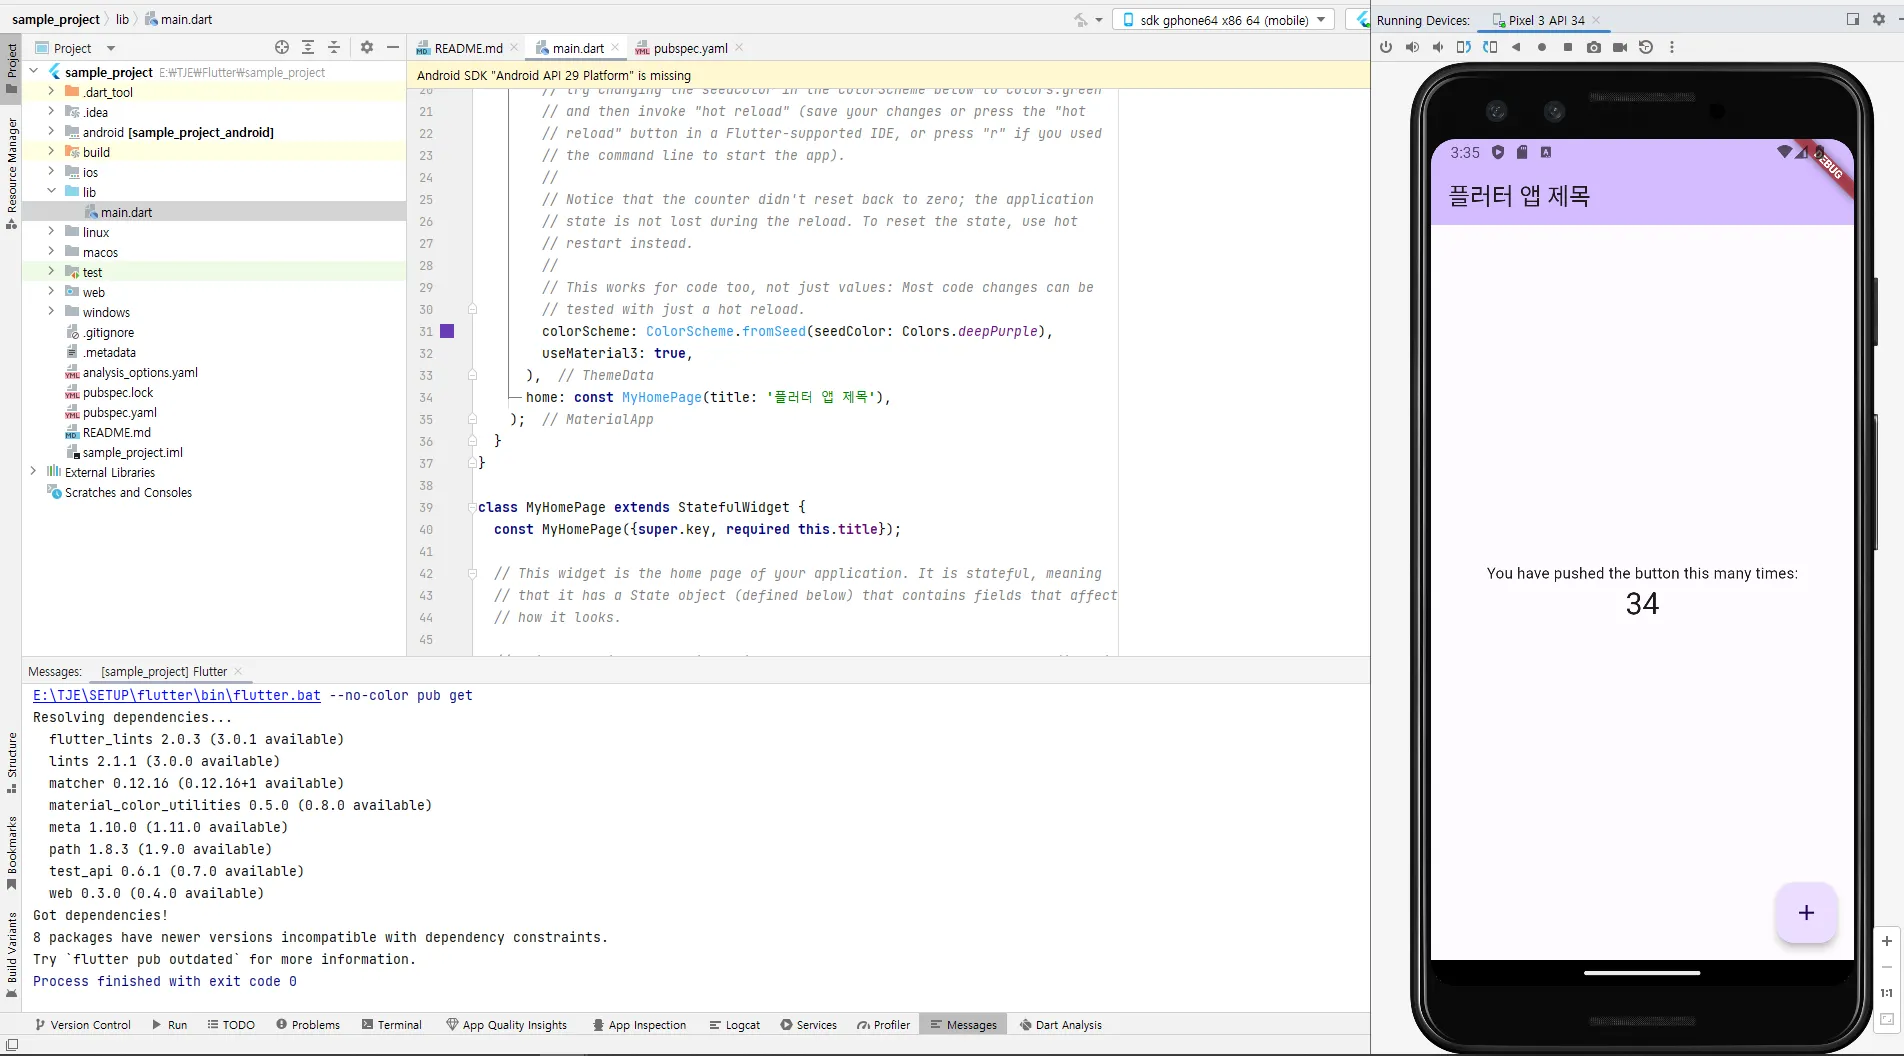Collapse all in the Project panel

coord(334,48)
